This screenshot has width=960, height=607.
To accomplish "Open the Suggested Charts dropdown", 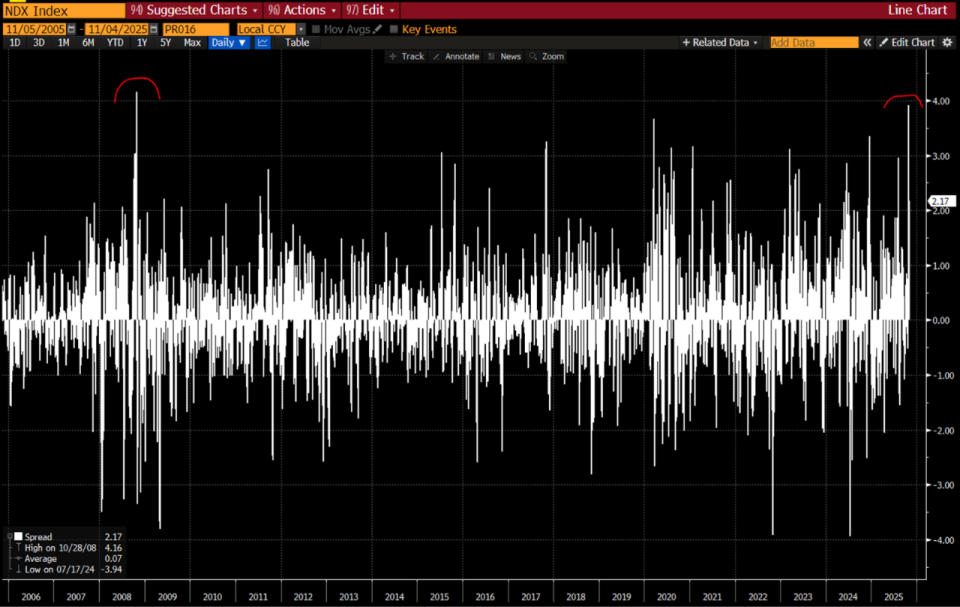I will (x=194, y=10).
